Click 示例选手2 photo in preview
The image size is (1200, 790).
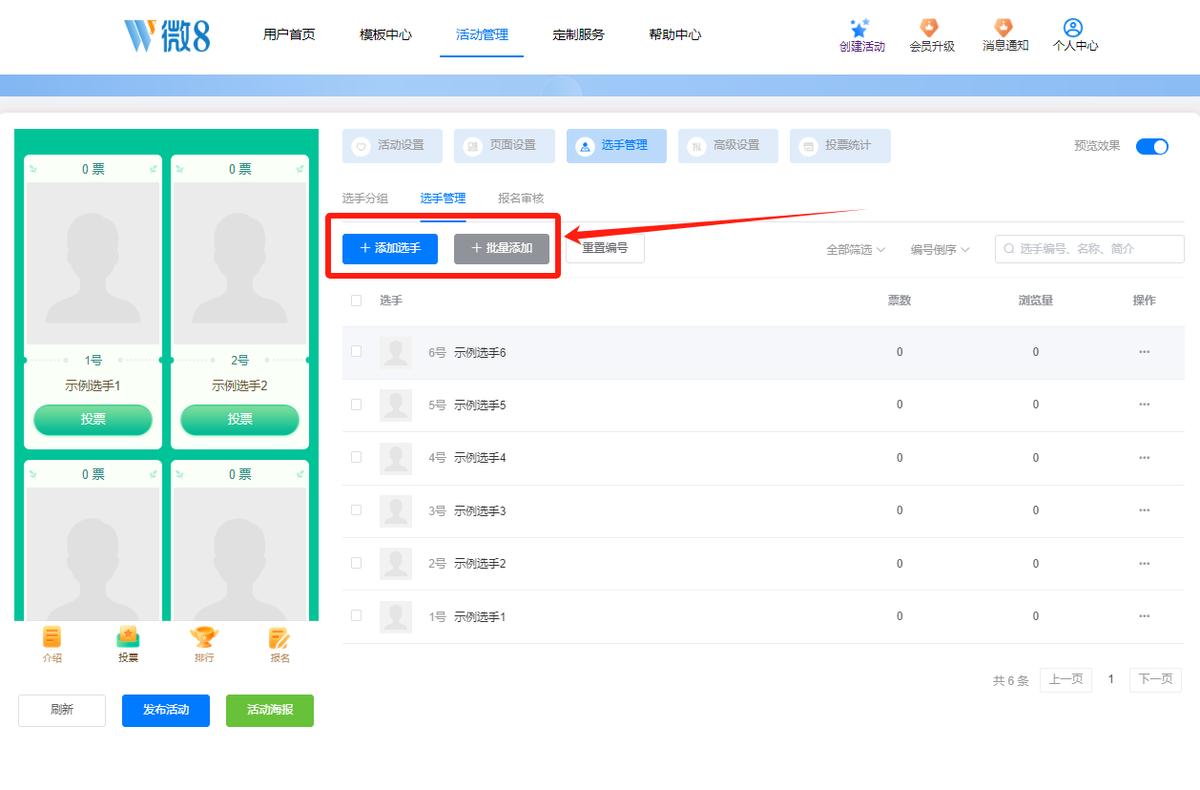(x=240, y=264)
